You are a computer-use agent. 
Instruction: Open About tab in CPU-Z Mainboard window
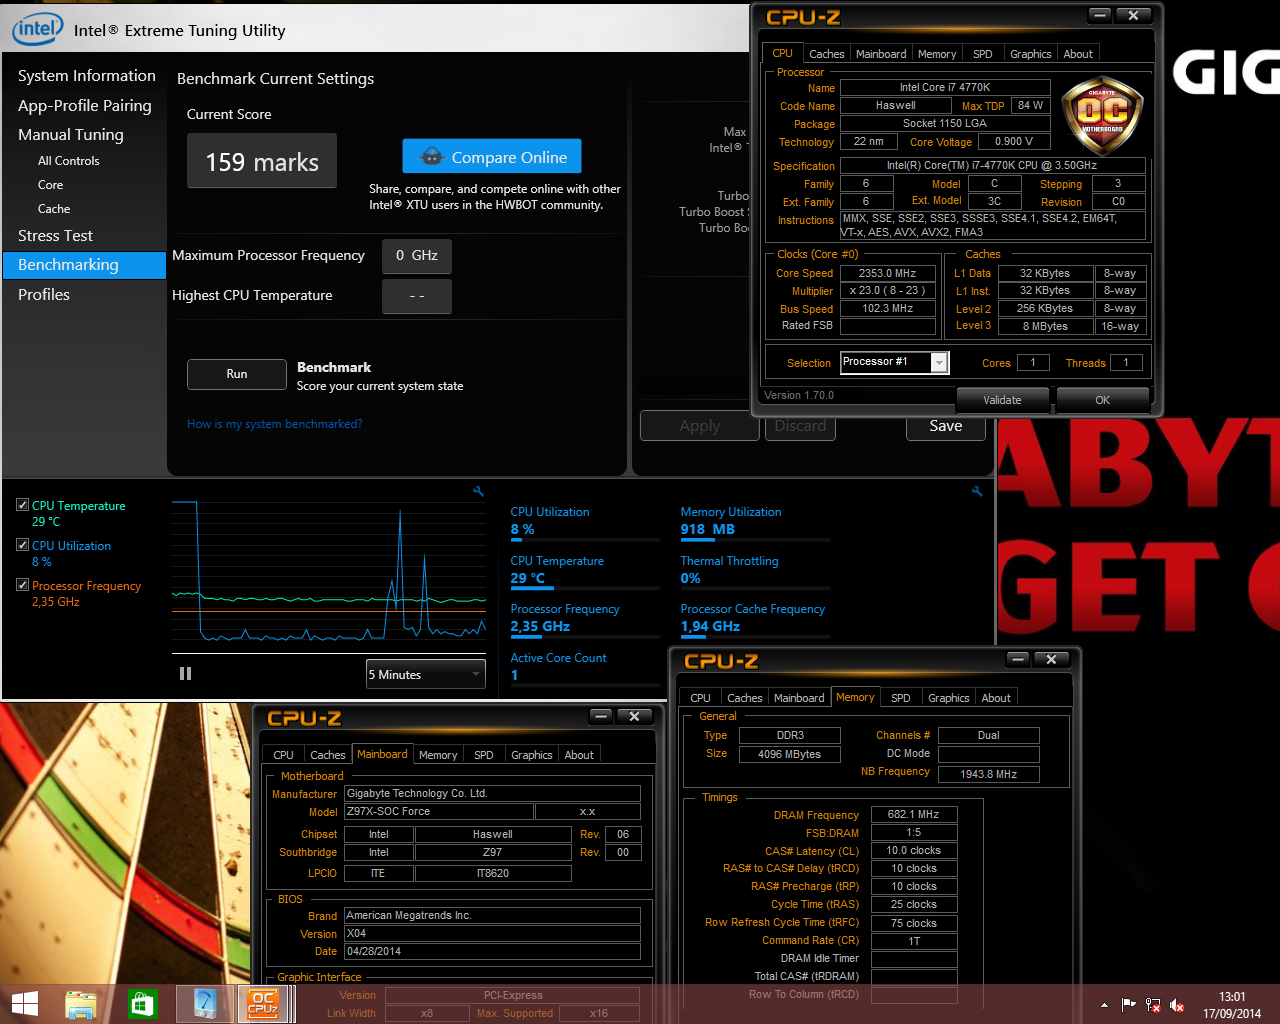(x=579, y=755)
